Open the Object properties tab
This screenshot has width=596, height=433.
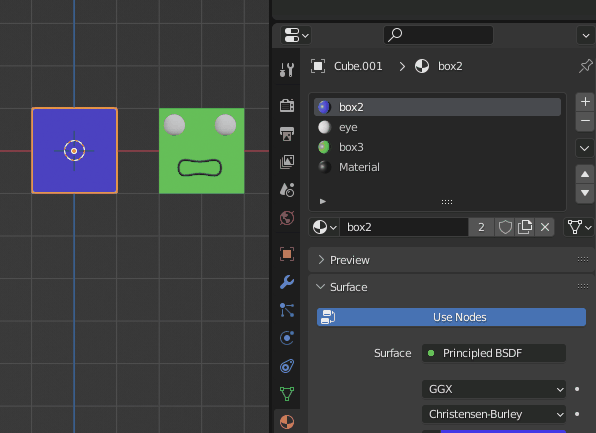pos(287,254)
